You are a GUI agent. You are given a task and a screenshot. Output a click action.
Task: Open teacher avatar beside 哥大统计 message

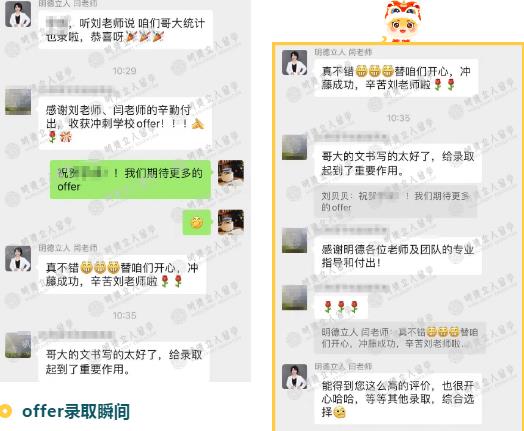pyautogui.click(x=18, y=14)
